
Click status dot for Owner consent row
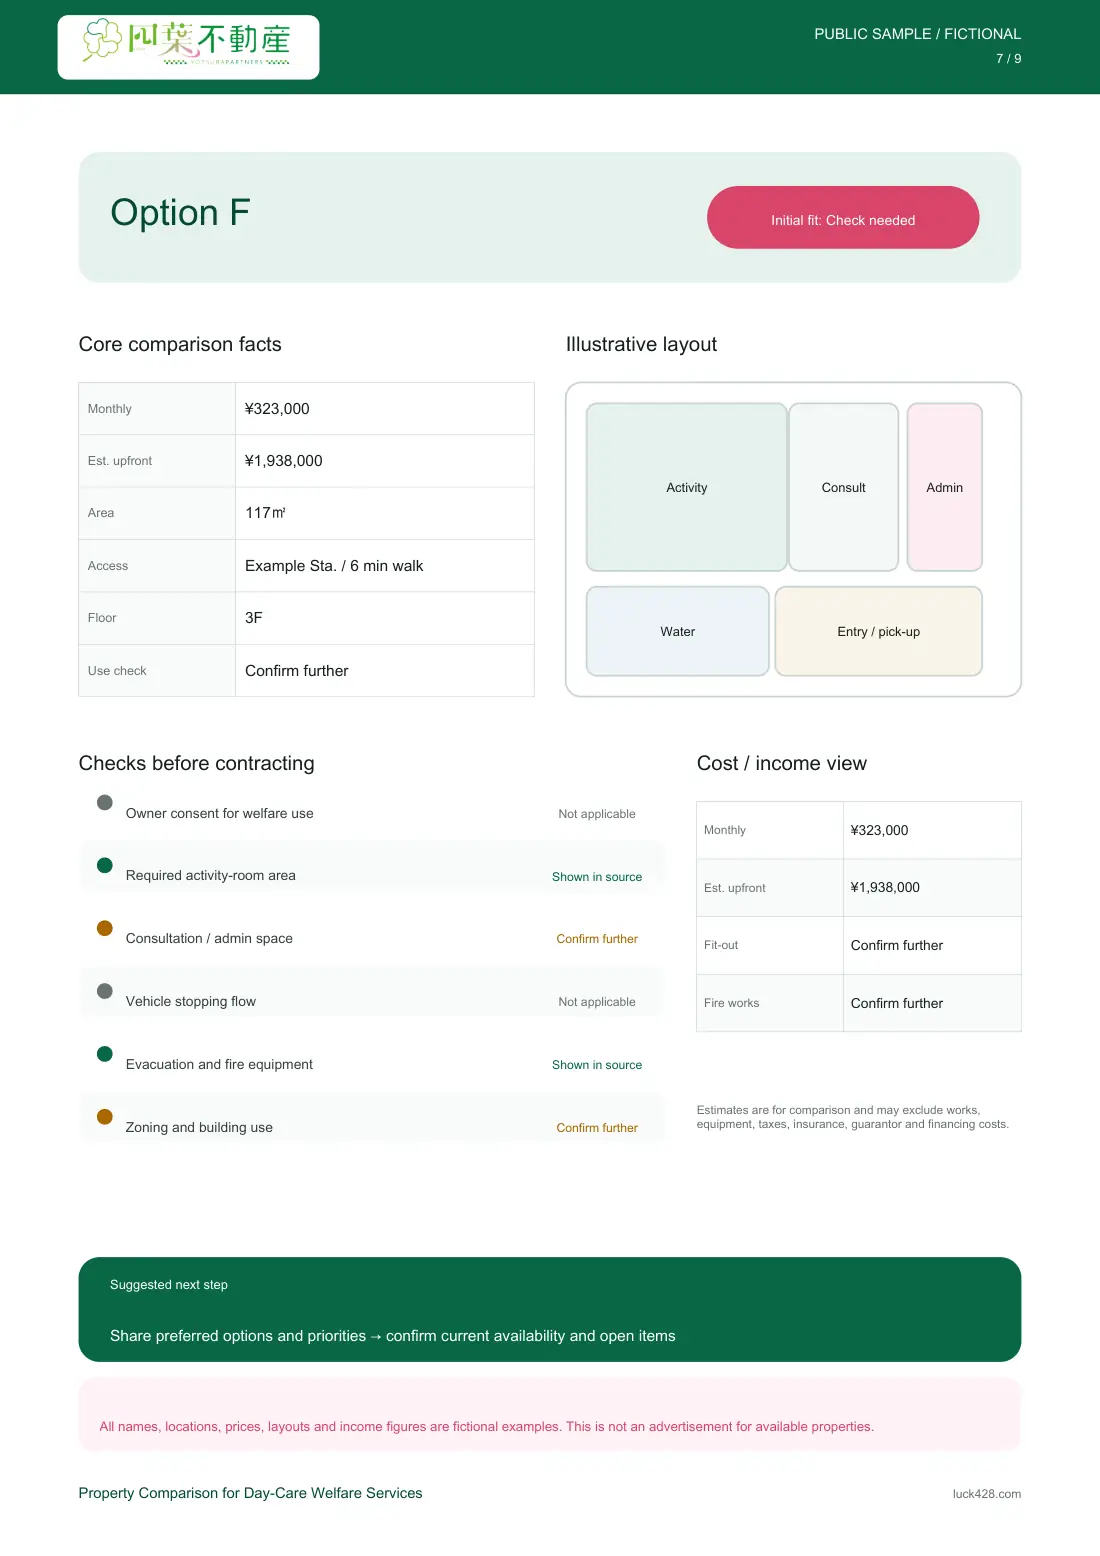[104, 802]
